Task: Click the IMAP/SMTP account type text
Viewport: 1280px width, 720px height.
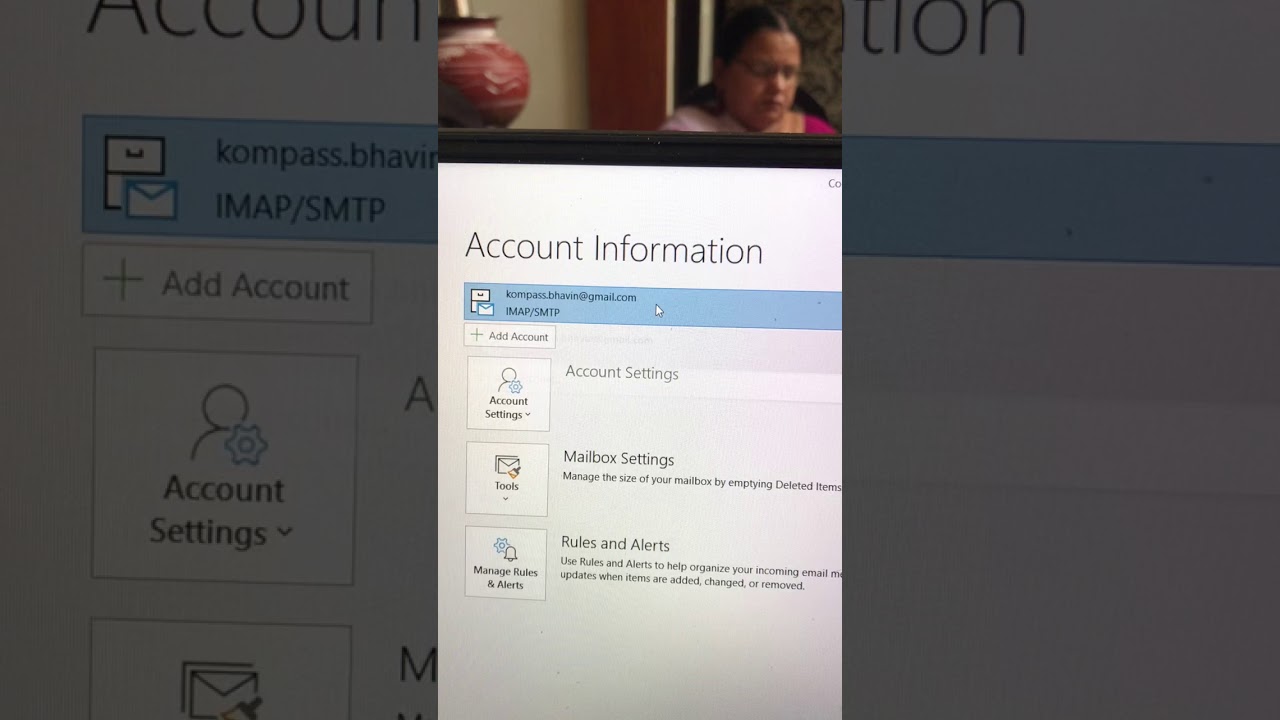Action: [x=532, y=312]
